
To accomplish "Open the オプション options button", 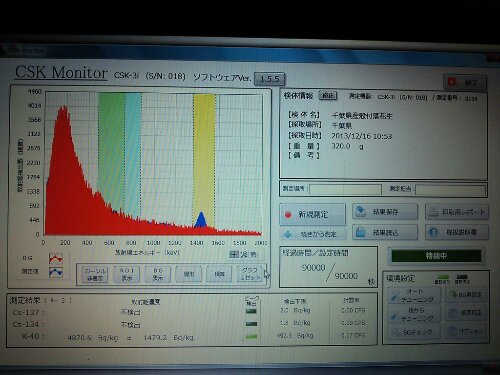I will 466,331.
